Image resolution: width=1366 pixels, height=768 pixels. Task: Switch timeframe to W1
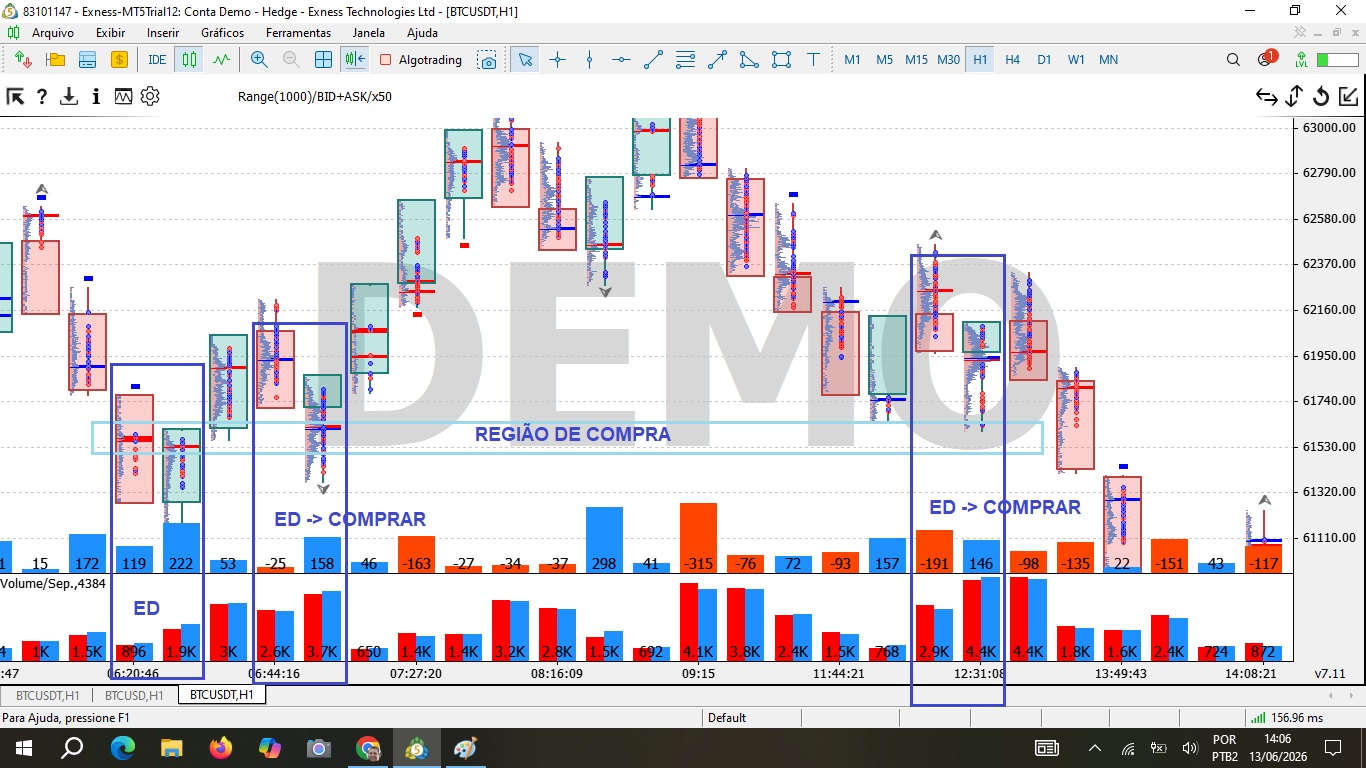[x=1076, y=59]
